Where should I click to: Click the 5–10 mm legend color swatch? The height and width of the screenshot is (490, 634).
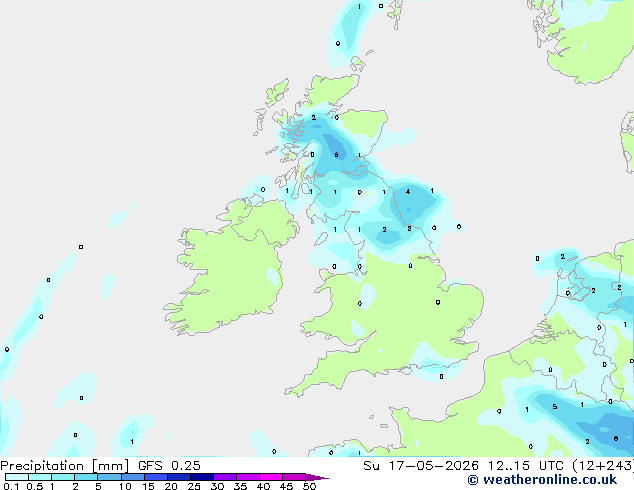tap(109, 477)
